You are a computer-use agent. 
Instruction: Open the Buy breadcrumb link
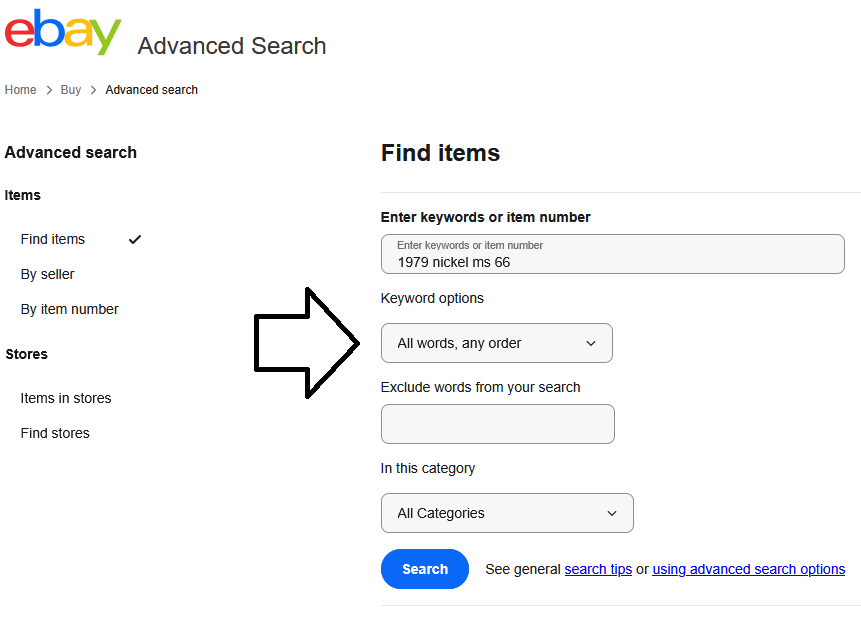tap(71, 90)
